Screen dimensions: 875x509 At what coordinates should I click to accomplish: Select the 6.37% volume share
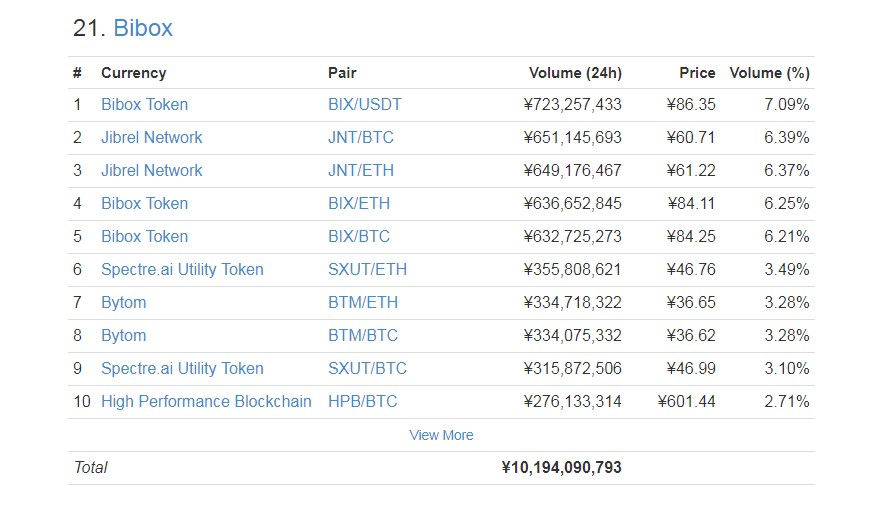tap(787, 170)
